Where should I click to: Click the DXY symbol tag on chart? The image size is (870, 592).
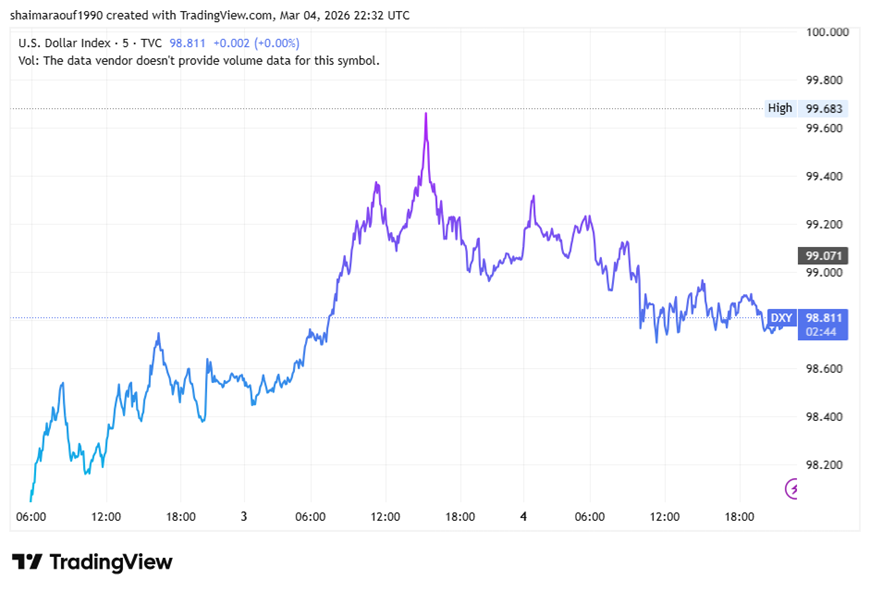click(x=781, y=318)
